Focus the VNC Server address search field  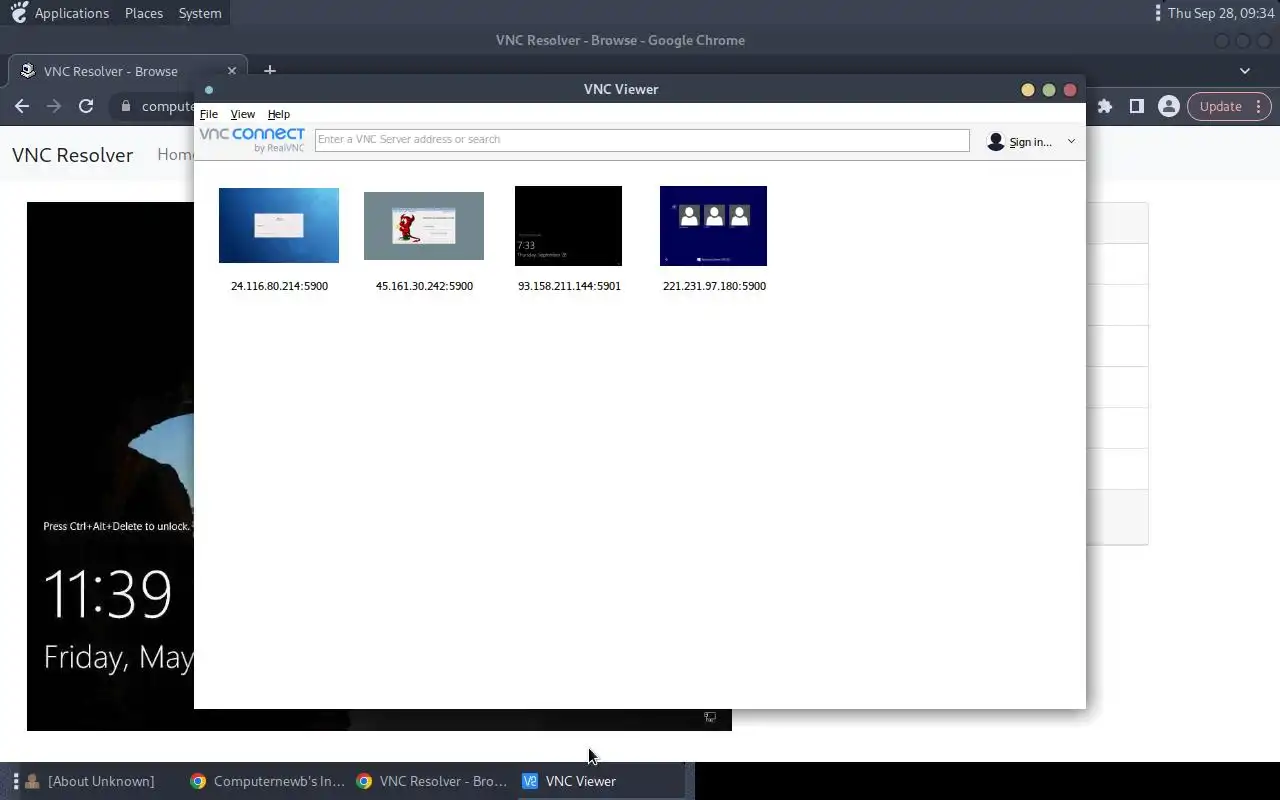tap(642, 140)
